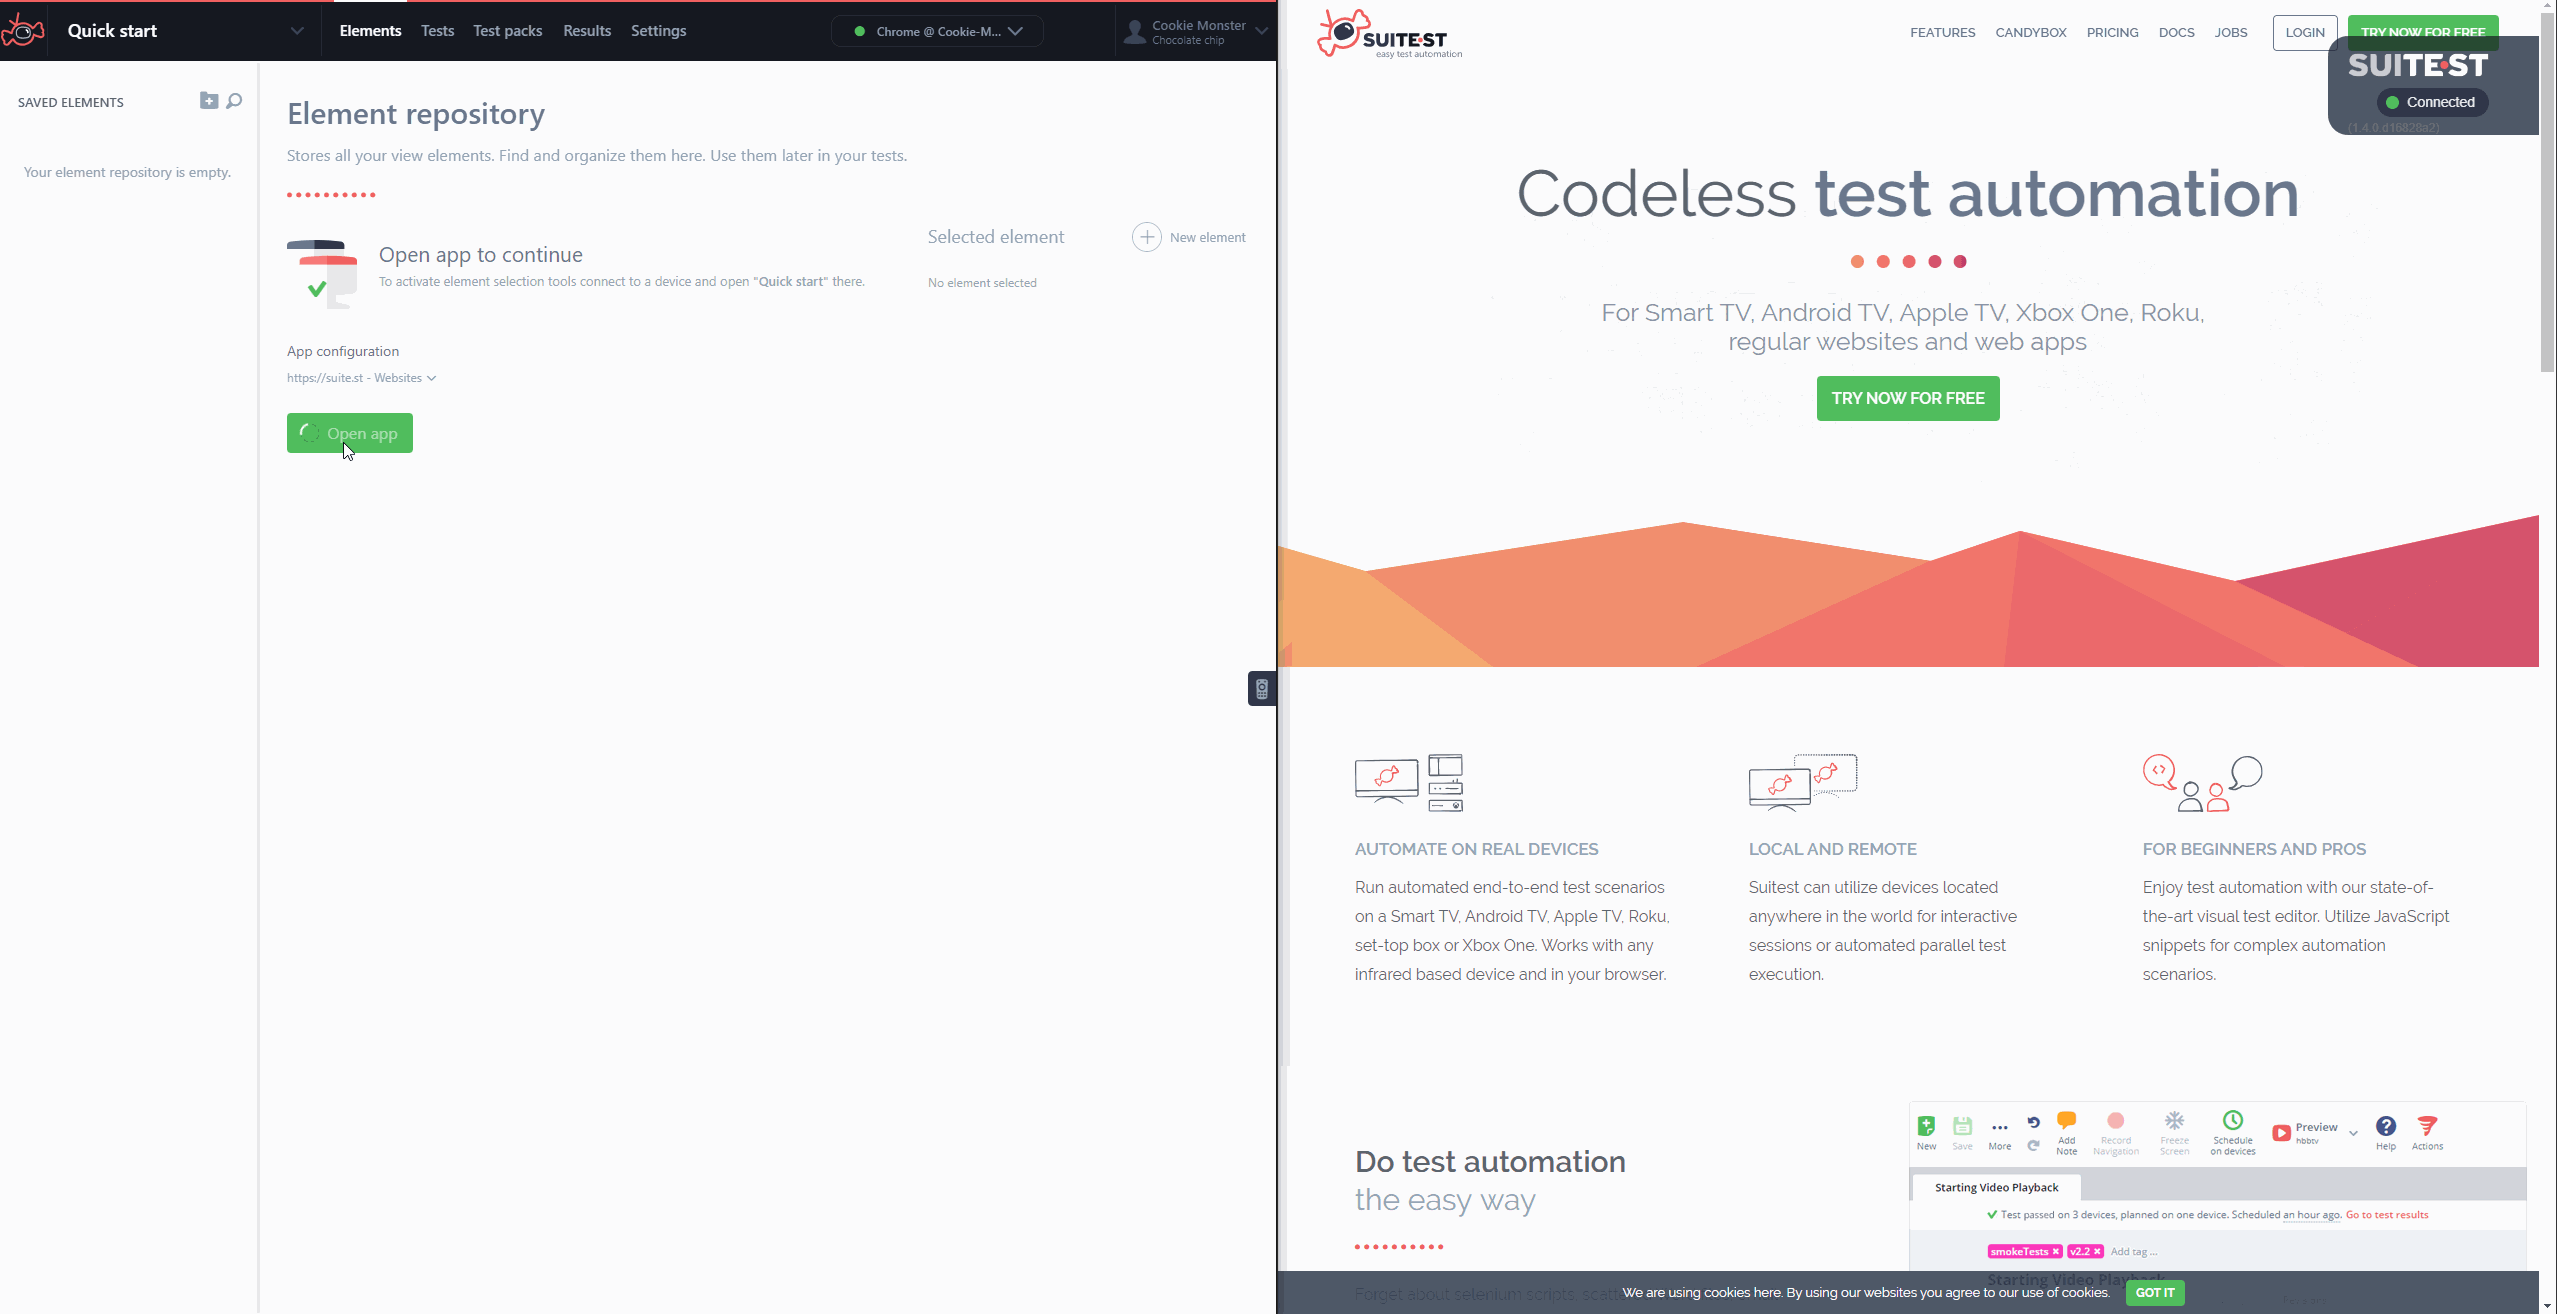Click the green Open app button
Screen dimensions: 2557x1314
pyautogui.click(x=350, y=433)
